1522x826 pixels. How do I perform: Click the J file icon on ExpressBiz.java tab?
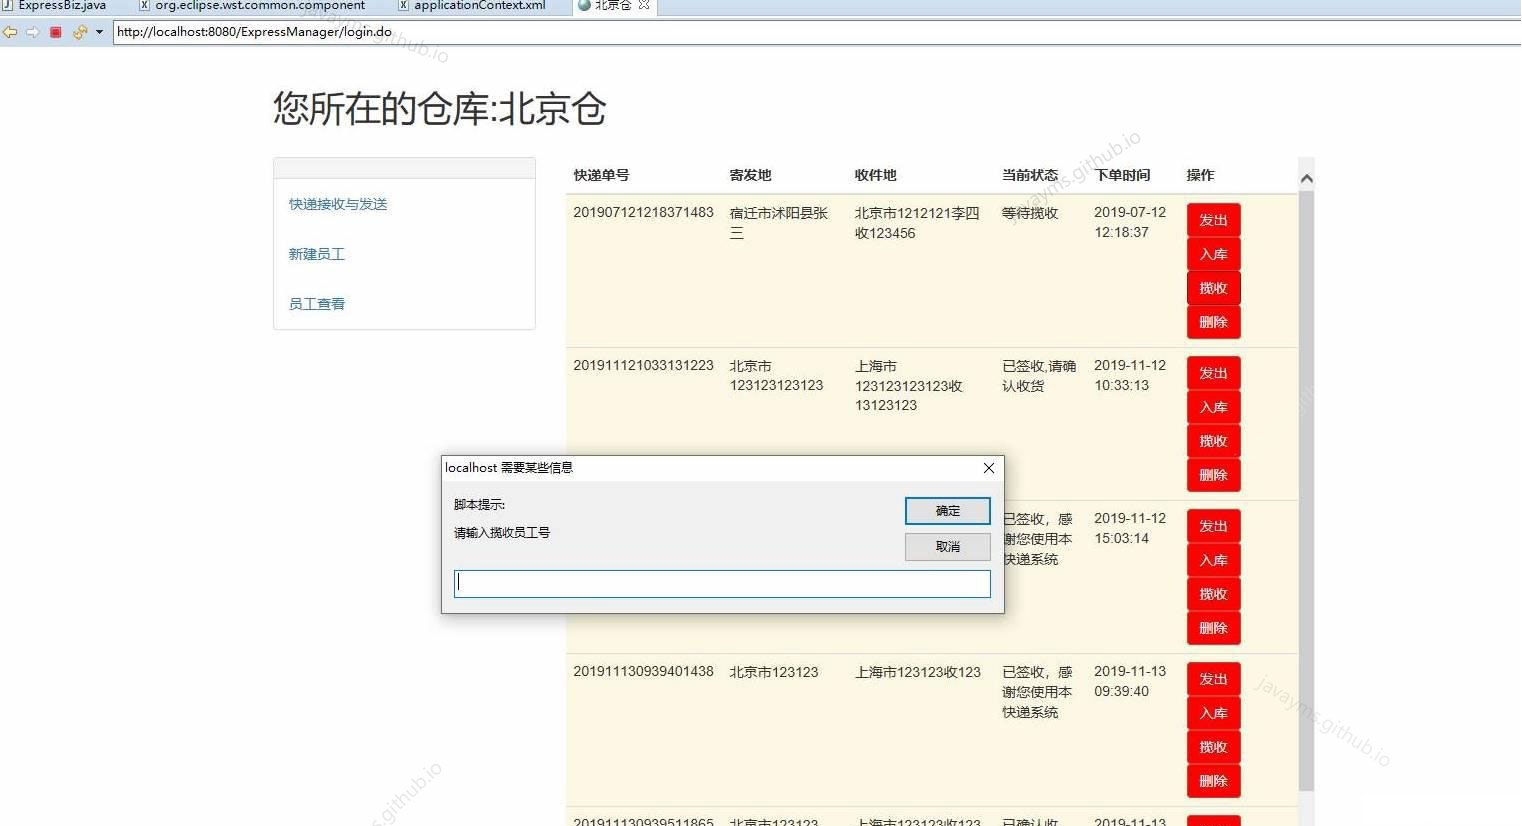9,5
